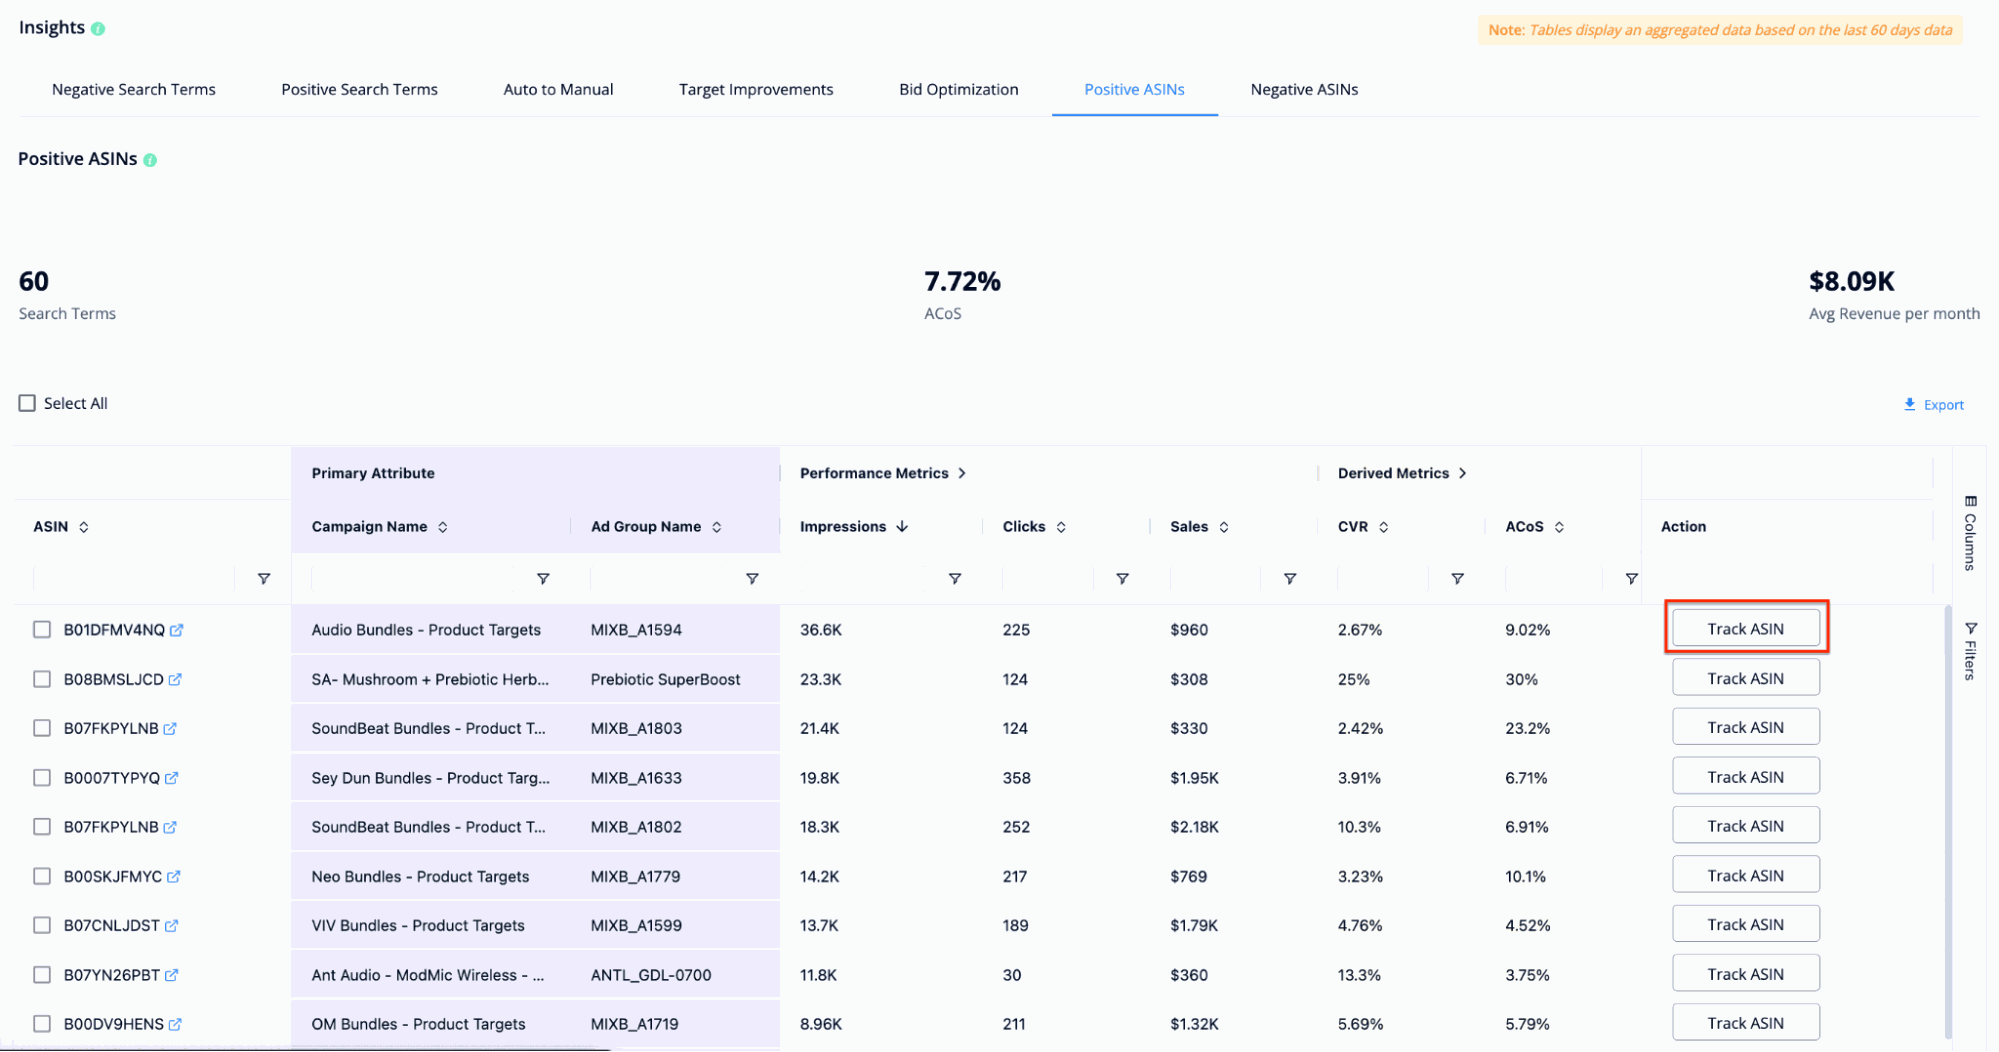
Task: Open external link icon beside B00SKJFMYC
Action: click(173, 876)
